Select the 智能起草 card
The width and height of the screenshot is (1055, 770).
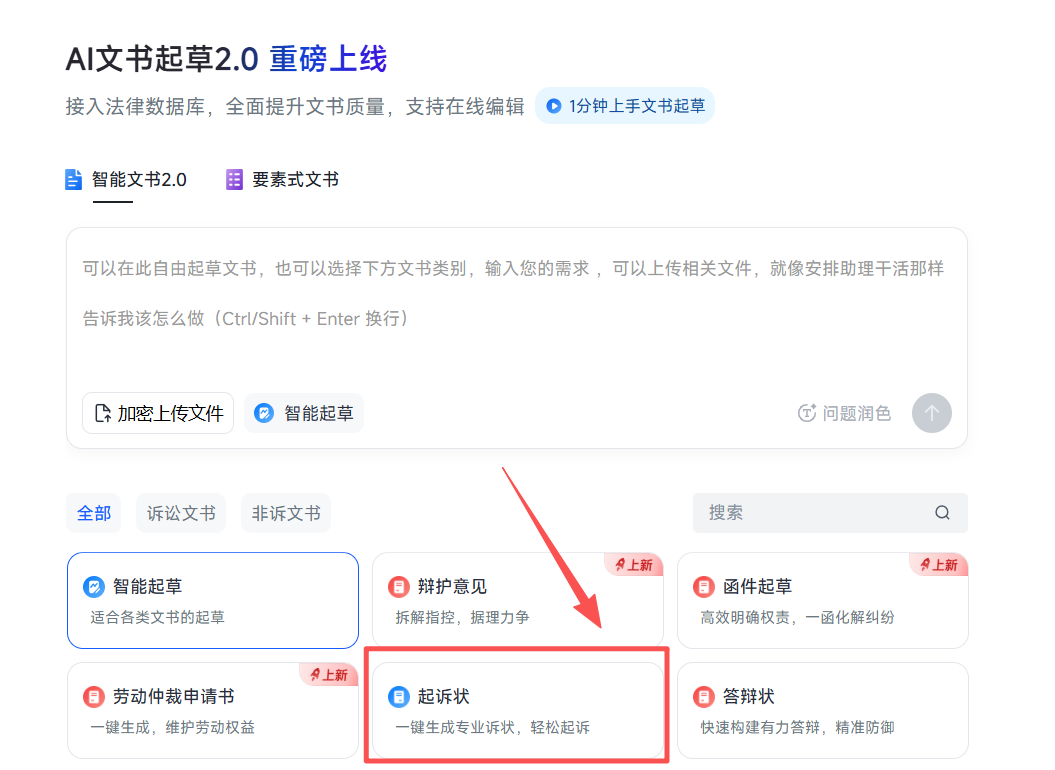[213, 600]
